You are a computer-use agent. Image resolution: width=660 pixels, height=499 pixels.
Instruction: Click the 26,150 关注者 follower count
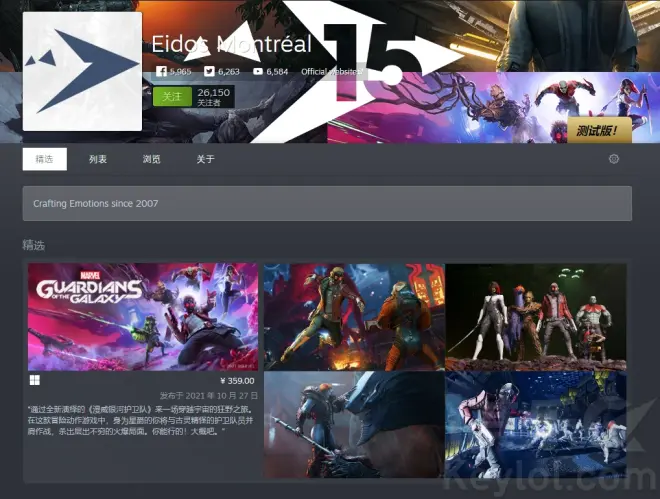(x=214, y=97)
